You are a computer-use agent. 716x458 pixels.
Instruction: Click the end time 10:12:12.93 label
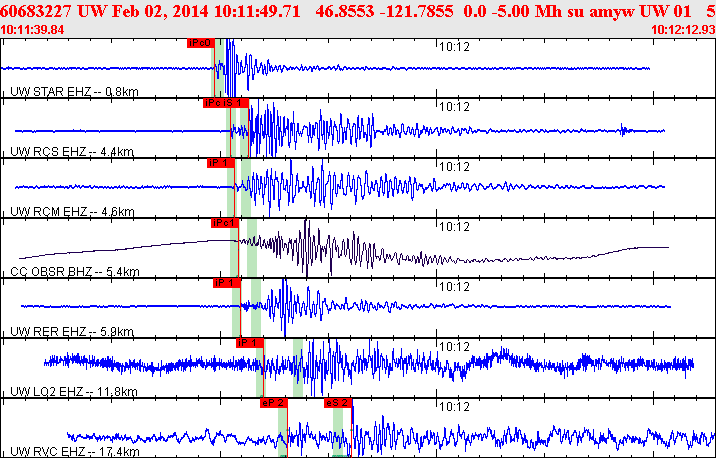point(682,29)
